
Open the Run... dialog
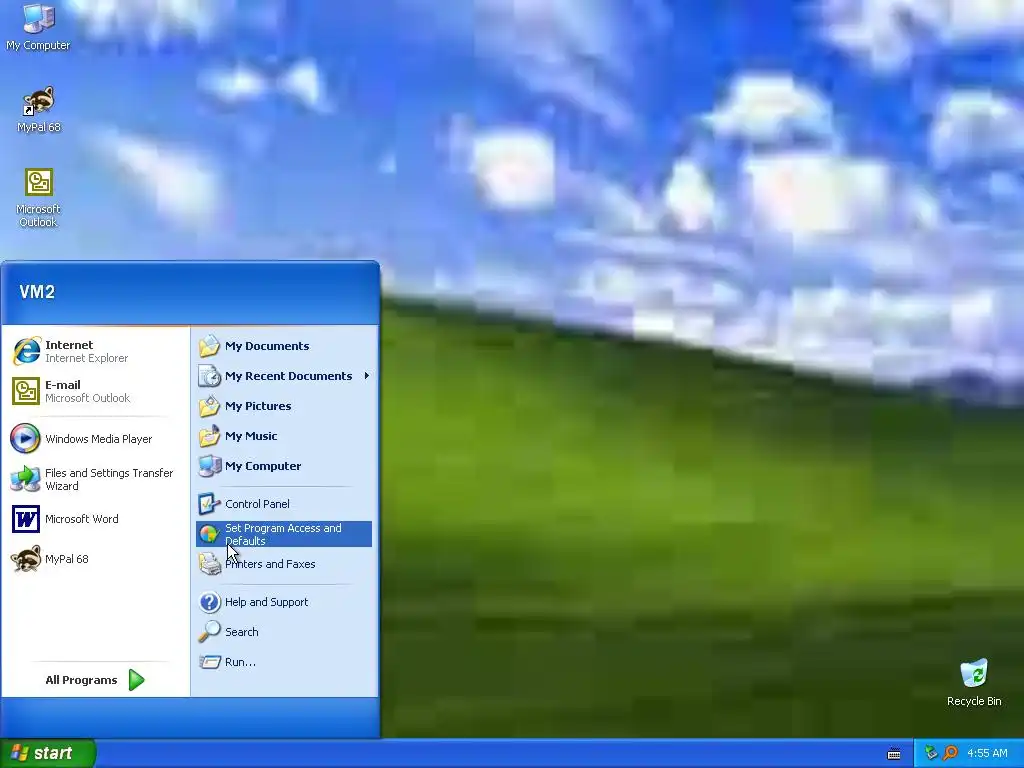[x=284, y=662]
